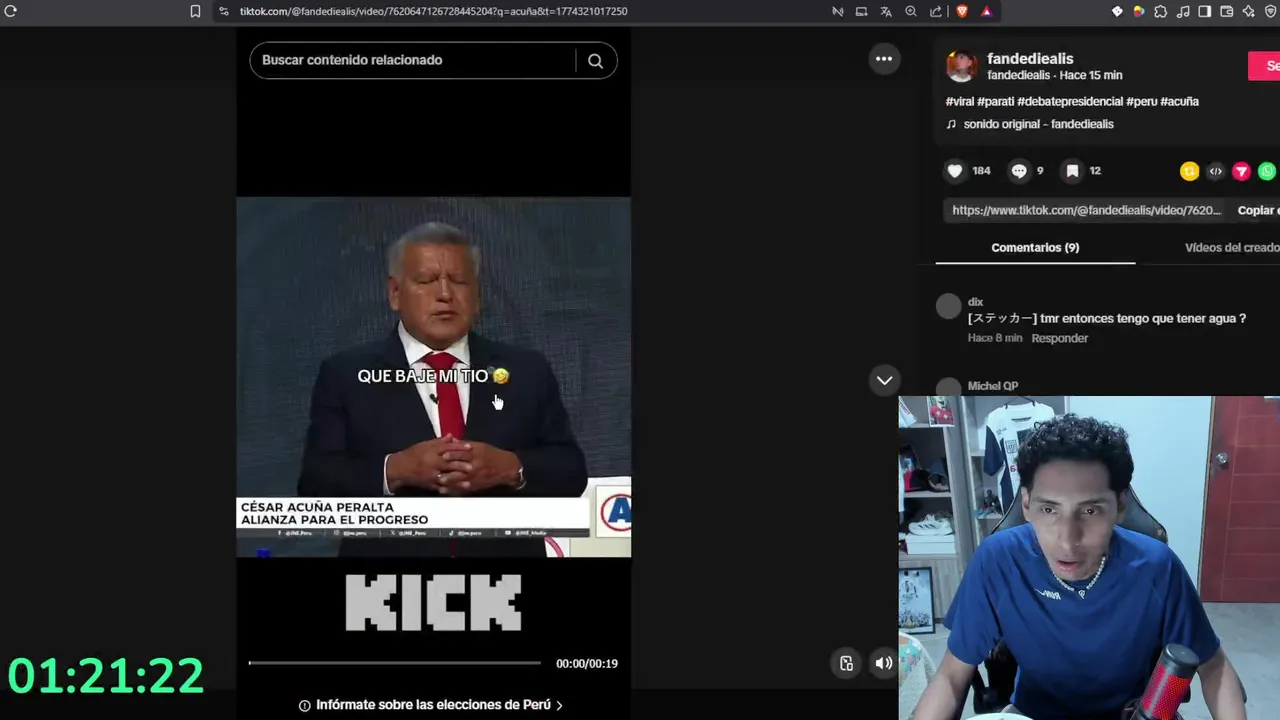Open 'sonido original - fandedielis' sound link
The width and height of the screenshot is (1280, 720).
click(x=1038, y=124)
